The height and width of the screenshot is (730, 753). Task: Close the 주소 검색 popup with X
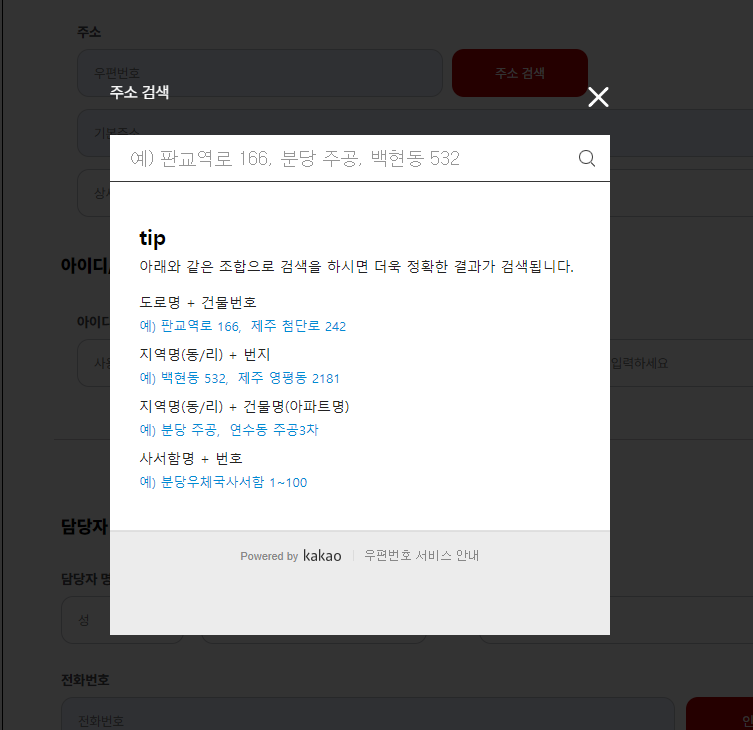(598, 97)
